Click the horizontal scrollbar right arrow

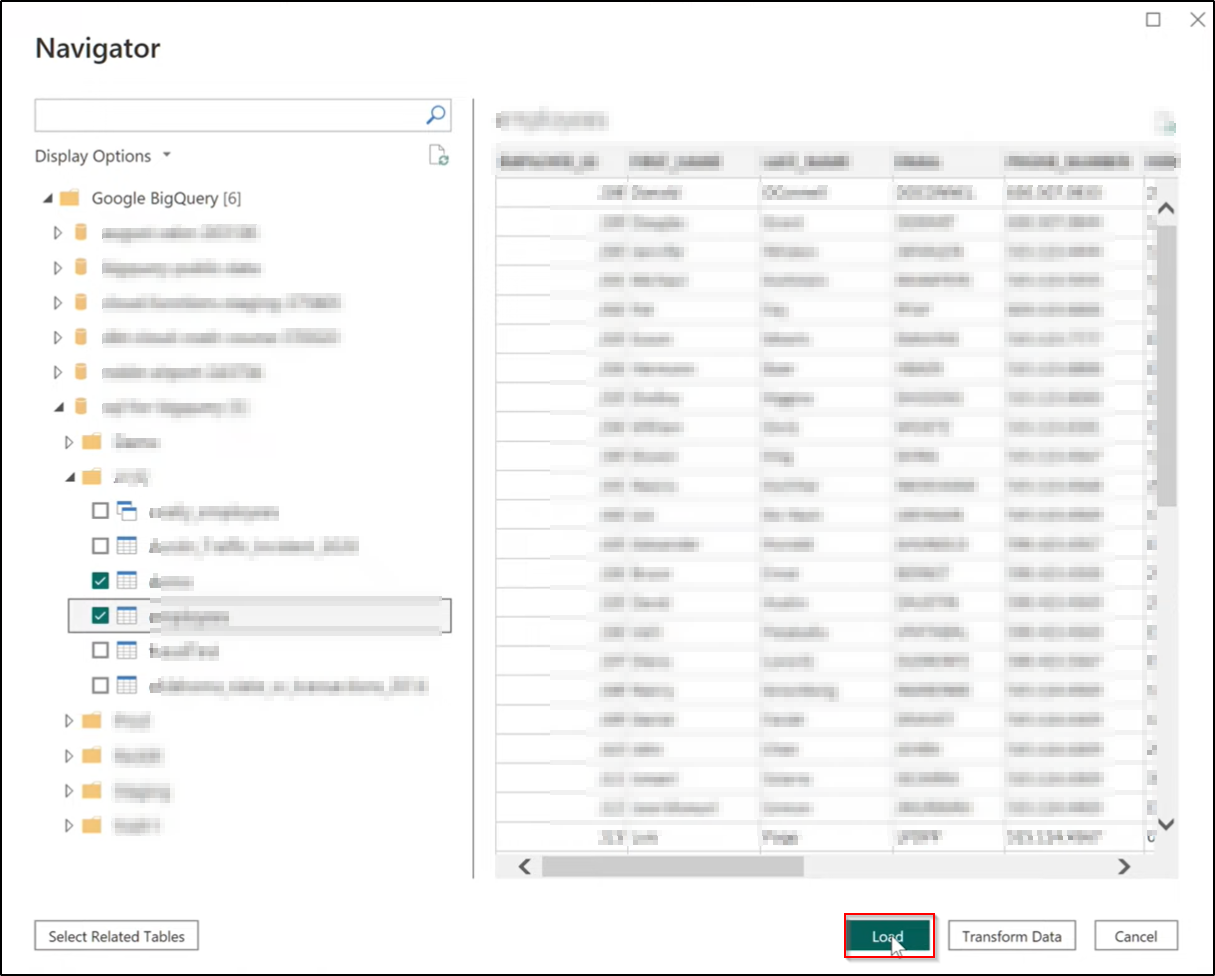[1124, 866]
